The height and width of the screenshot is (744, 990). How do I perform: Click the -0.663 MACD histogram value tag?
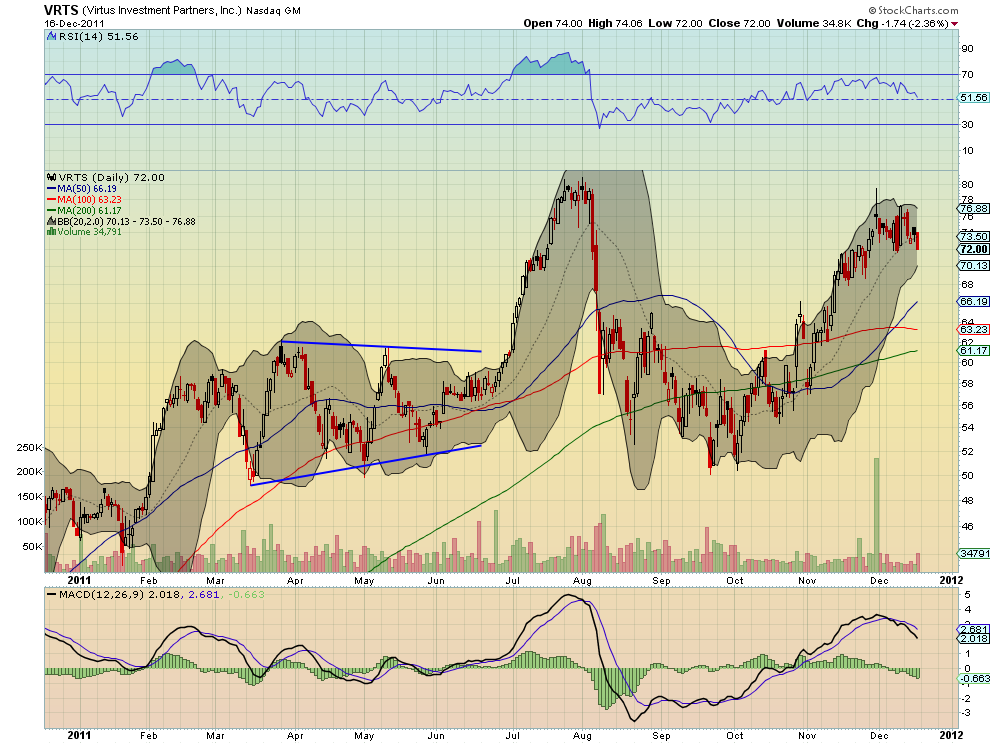click(974, 678)
